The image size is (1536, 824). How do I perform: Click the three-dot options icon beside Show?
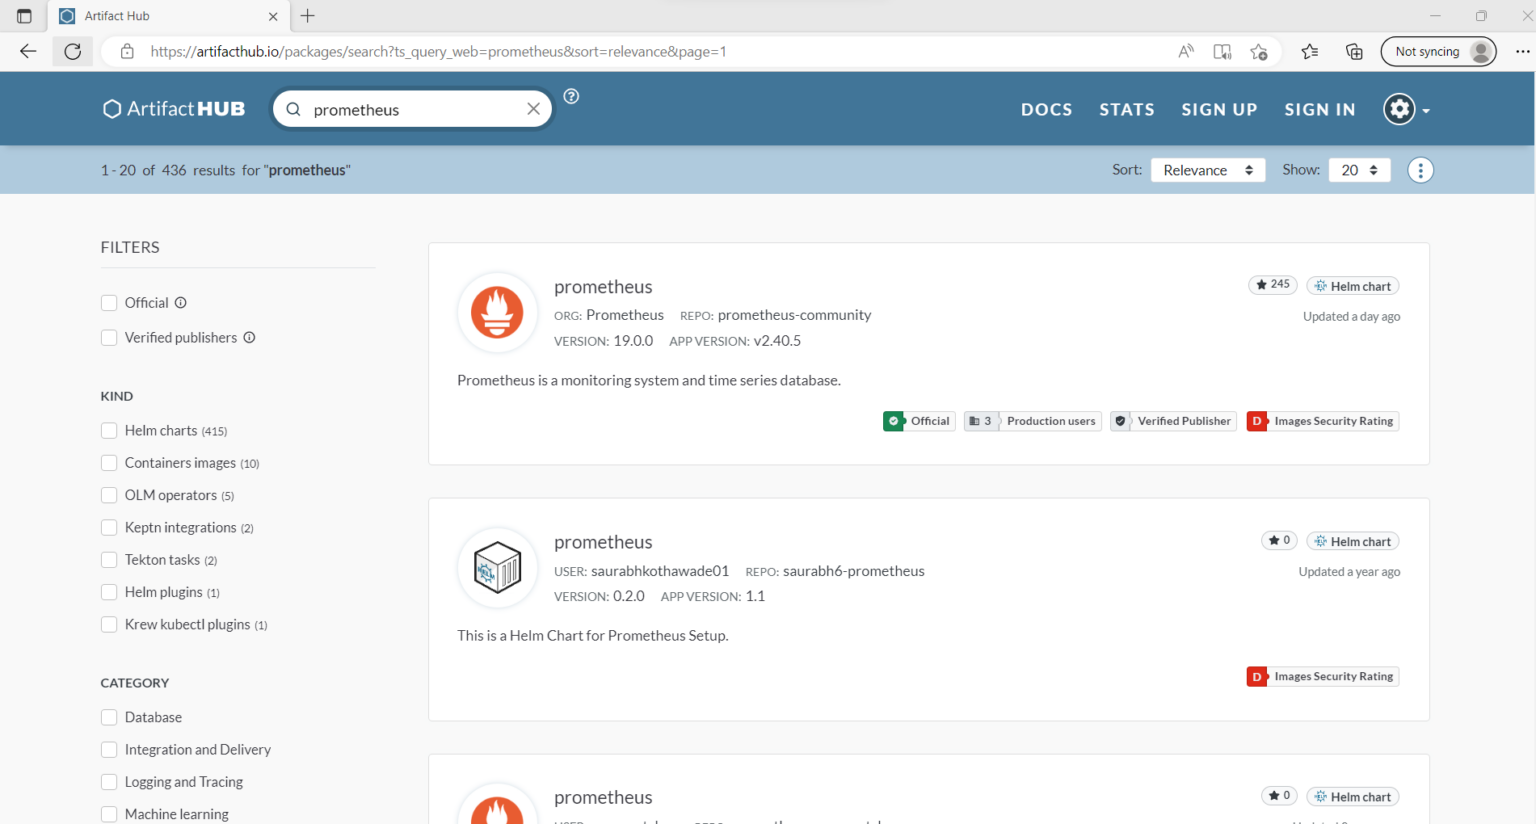[x=1420, y=169]
